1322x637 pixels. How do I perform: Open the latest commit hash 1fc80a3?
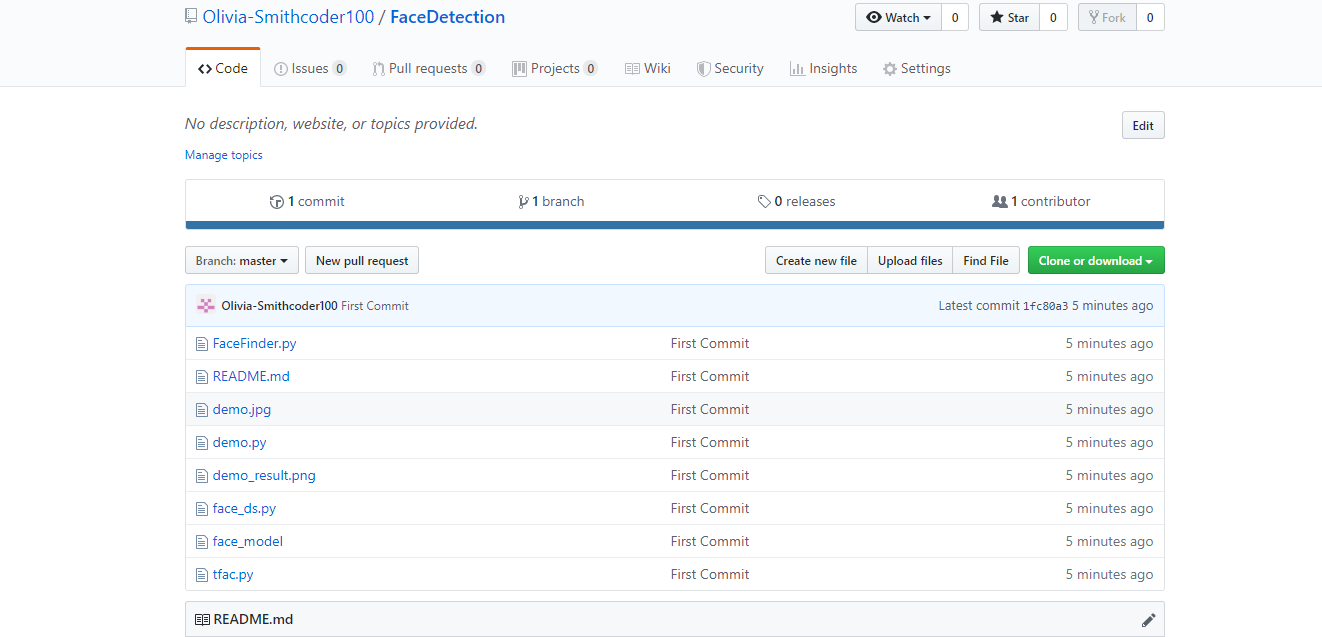point(1045,306)
